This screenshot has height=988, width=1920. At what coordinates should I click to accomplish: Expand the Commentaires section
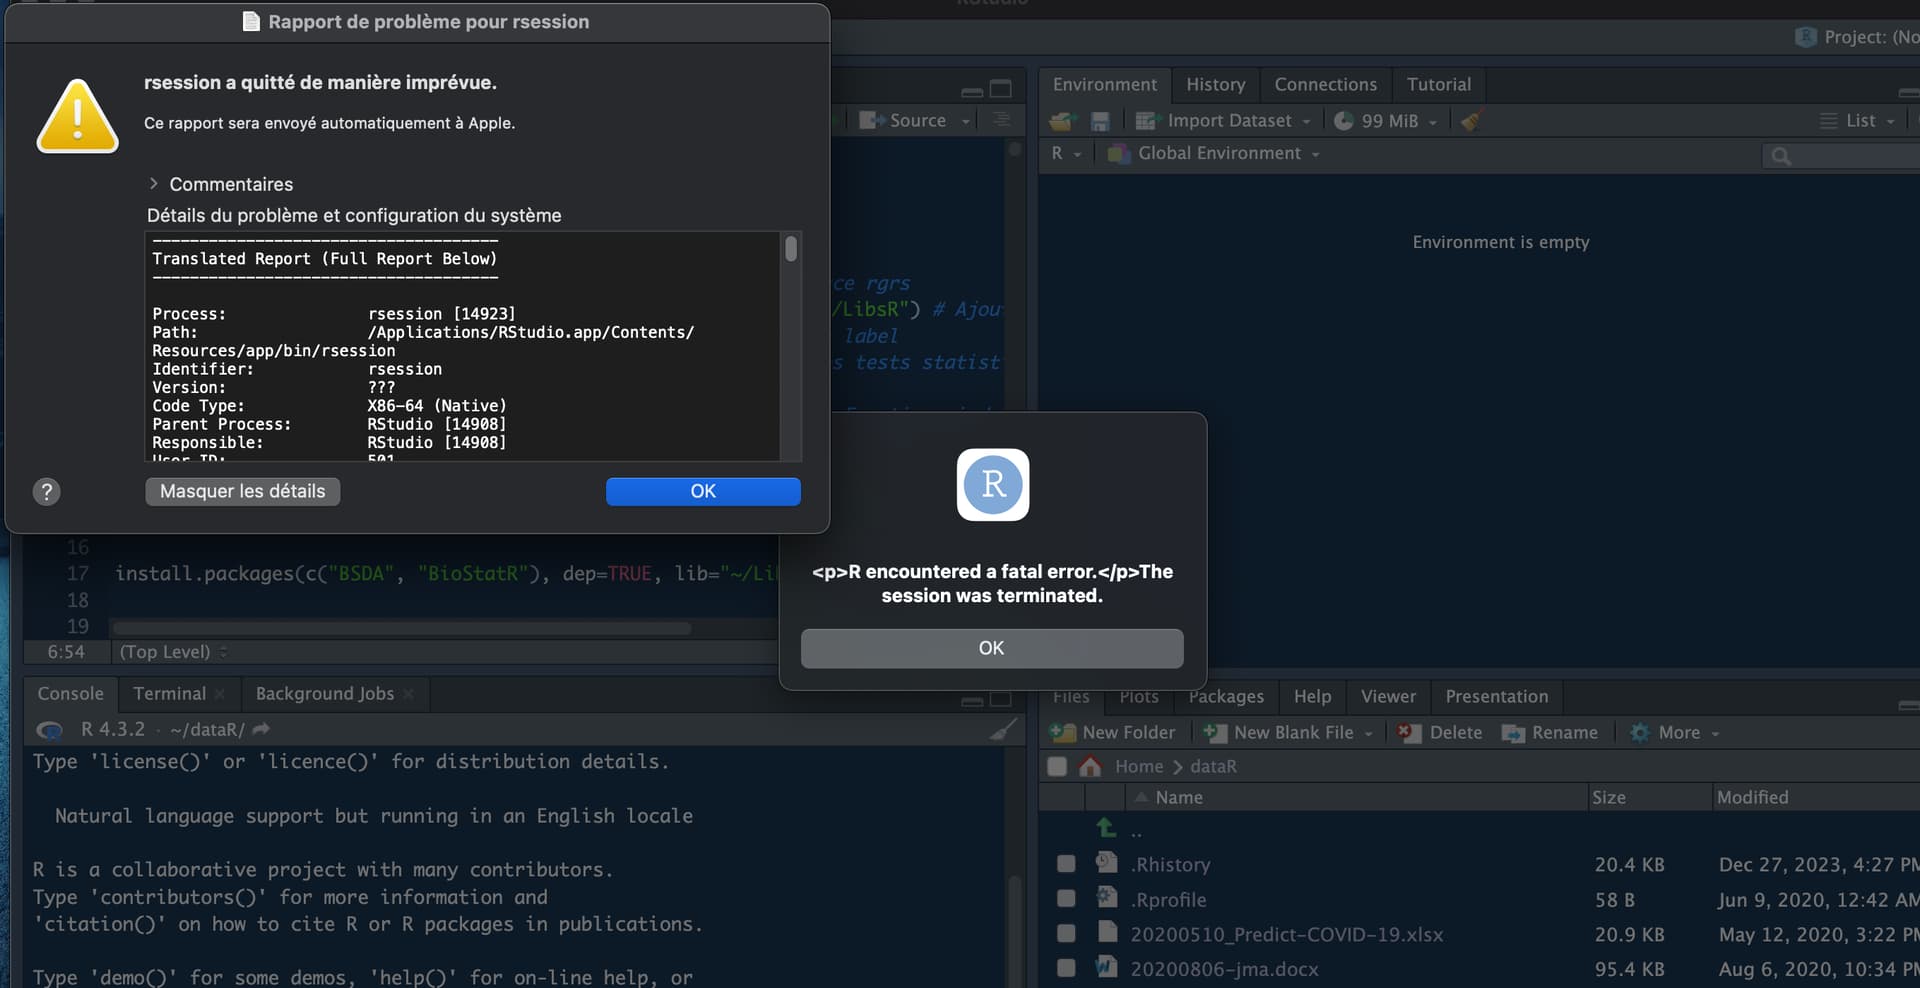click(153, 184)
